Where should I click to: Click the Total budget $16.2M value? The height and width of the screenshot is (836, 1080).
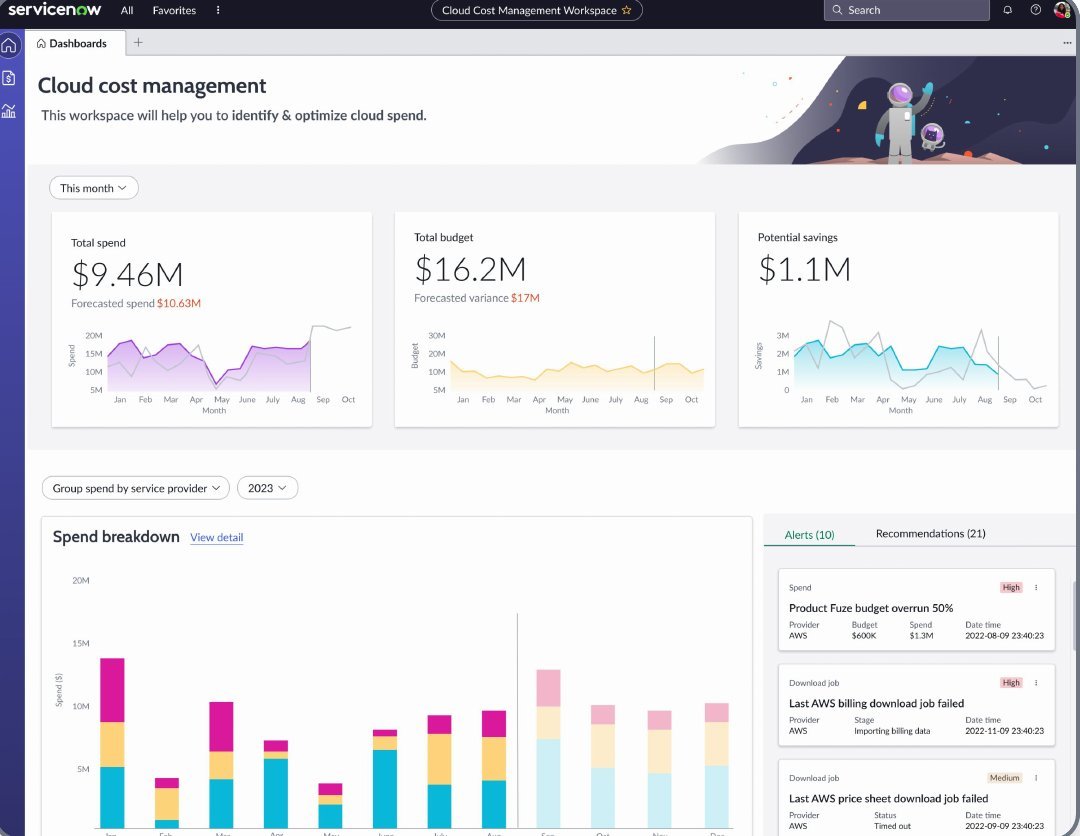[x=470, y=269]
